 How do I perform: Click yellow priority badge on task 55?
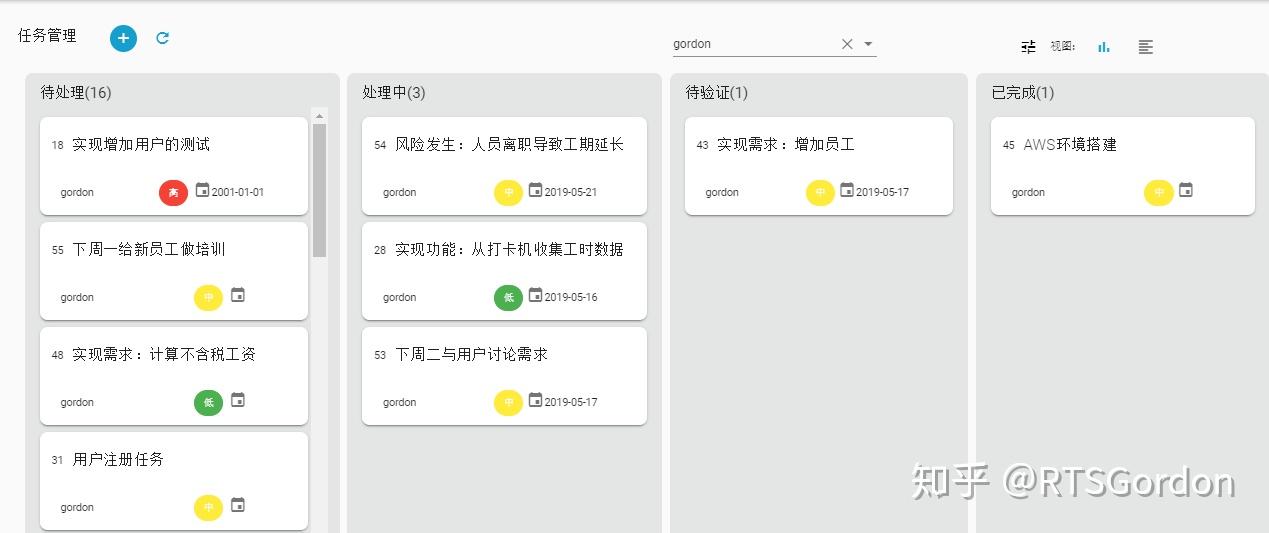[x=208, y=297]
